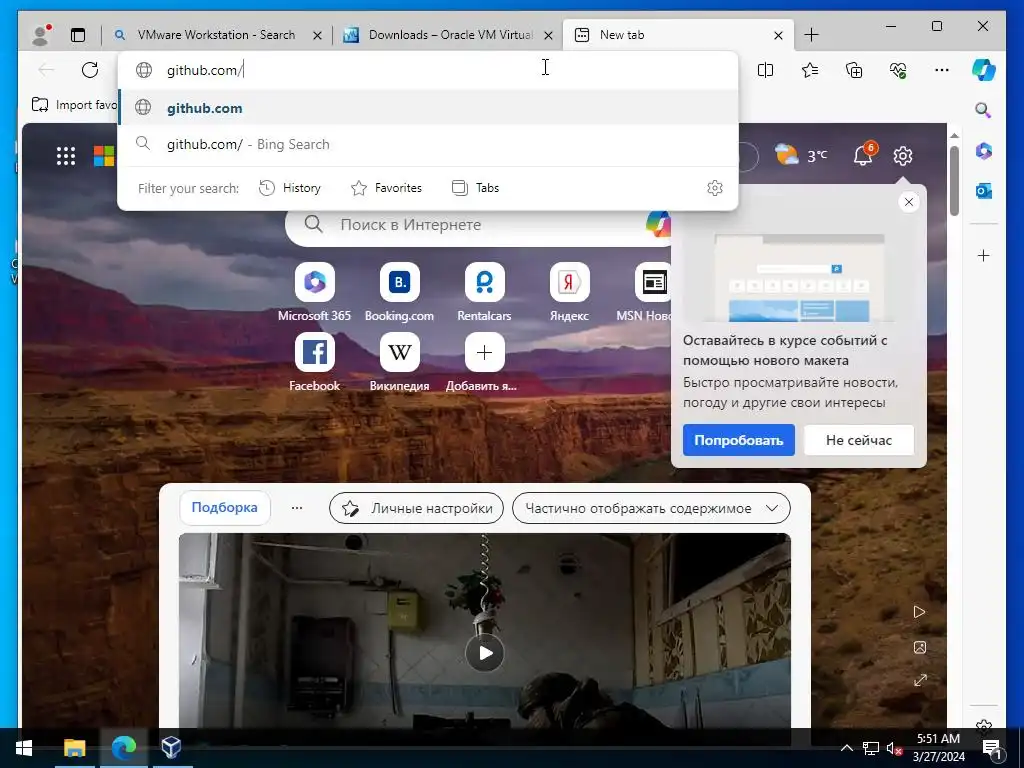Viewport: 1024px width, 768px height.
Task: Open Outlook icon in sidebar
Action: click(x=984, y=191)
